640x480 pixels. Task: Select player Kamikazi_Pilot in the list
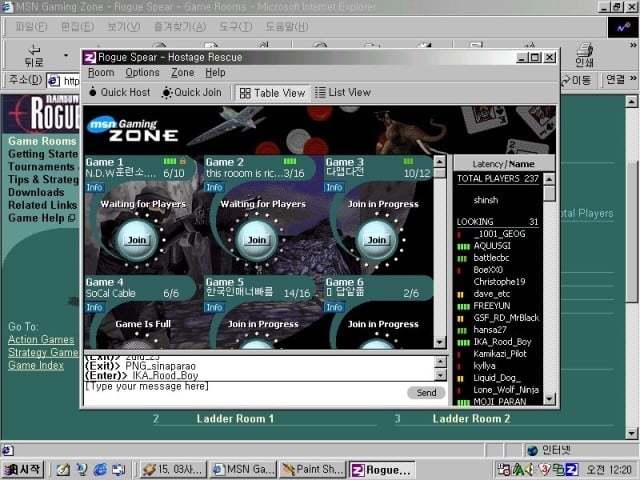click(500, 354)
